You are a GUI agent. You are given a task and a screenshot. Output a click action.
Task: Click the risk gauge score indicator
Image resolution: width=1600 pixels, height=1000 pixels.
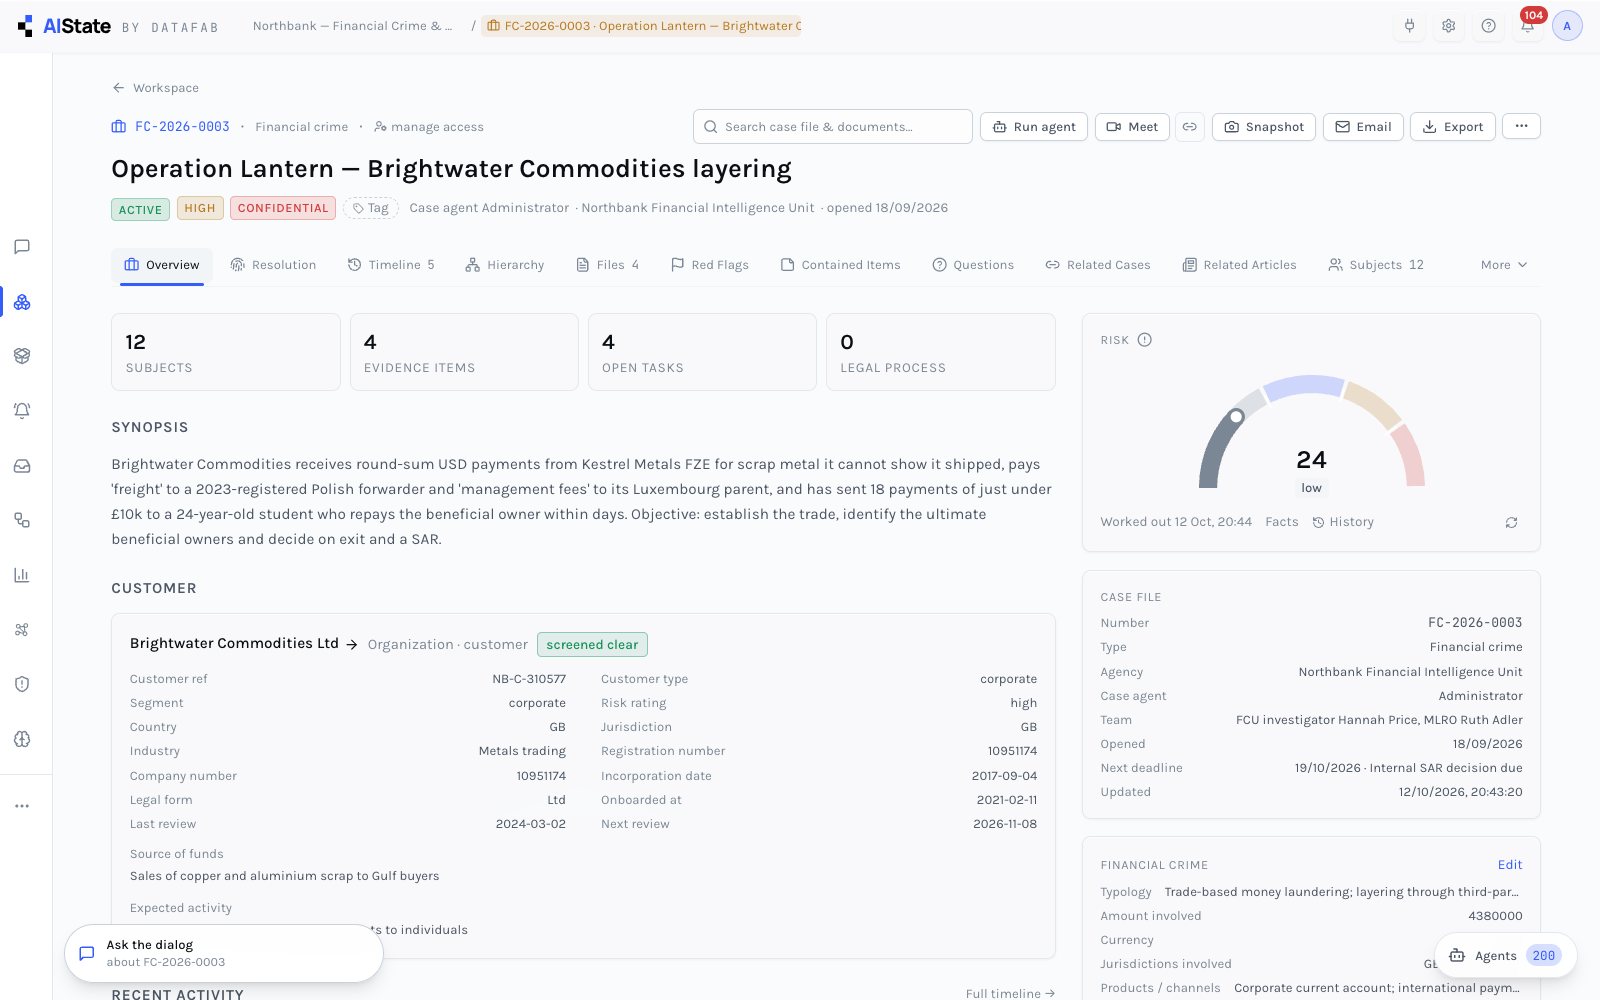point(1311,459)
